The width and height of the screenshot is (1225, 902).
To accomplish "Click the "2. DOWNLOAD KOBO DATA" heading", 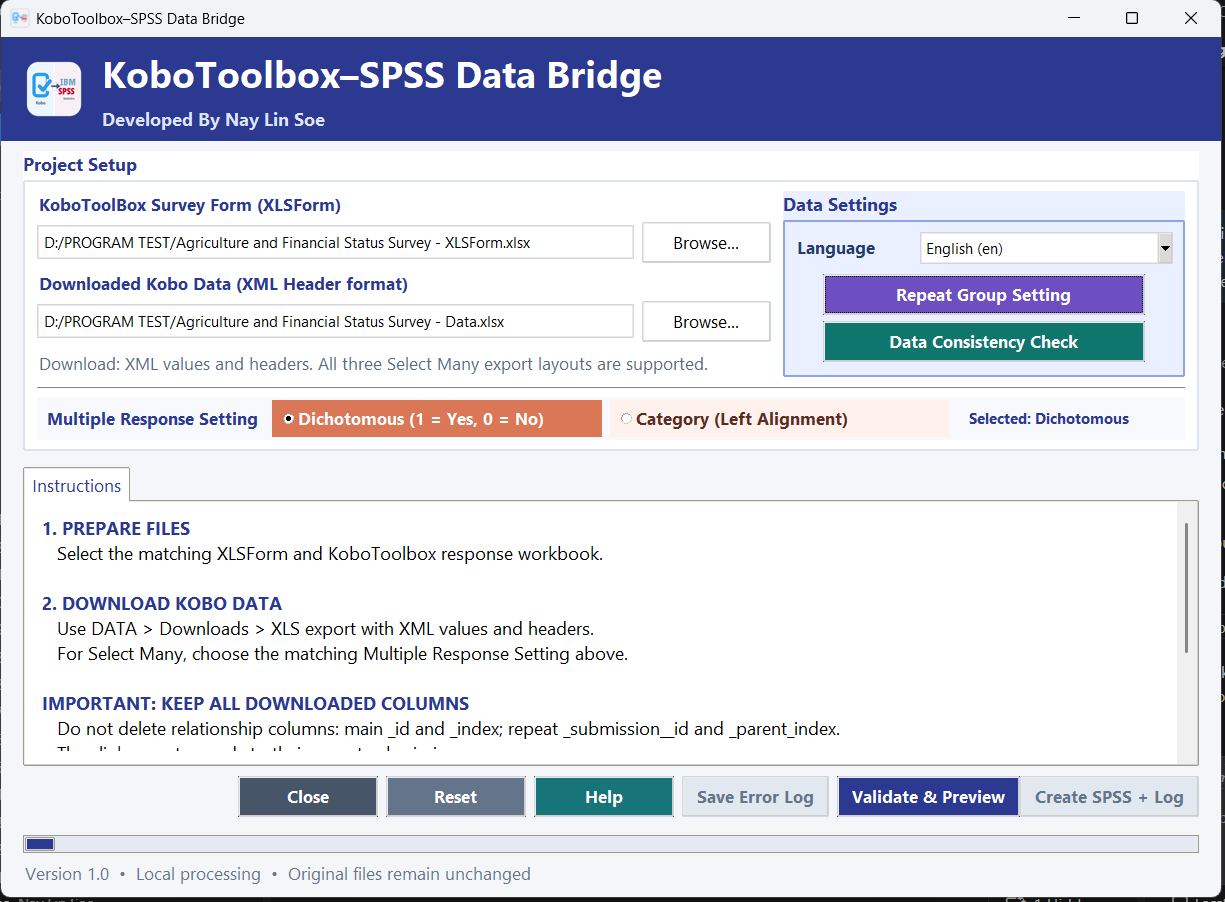I will 162,604.
